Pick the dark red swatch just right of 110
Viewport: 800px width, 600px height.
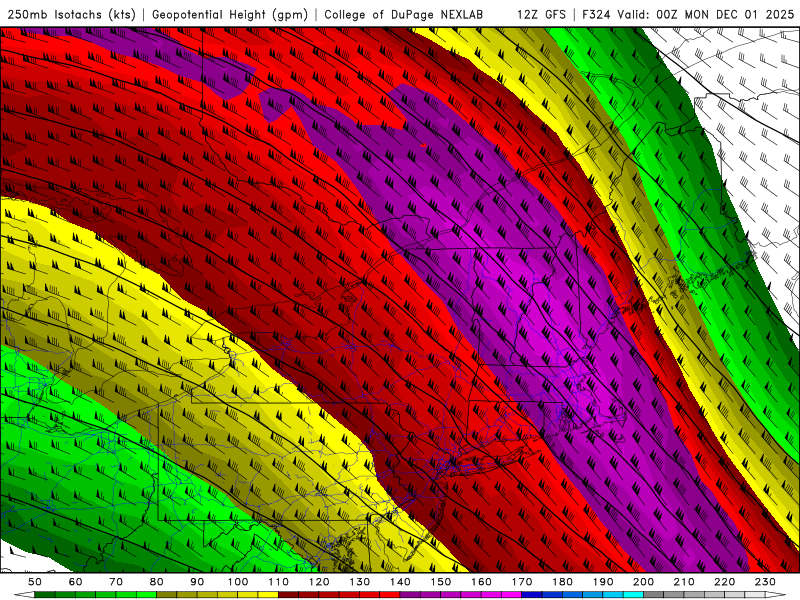(x=288, y=595)
